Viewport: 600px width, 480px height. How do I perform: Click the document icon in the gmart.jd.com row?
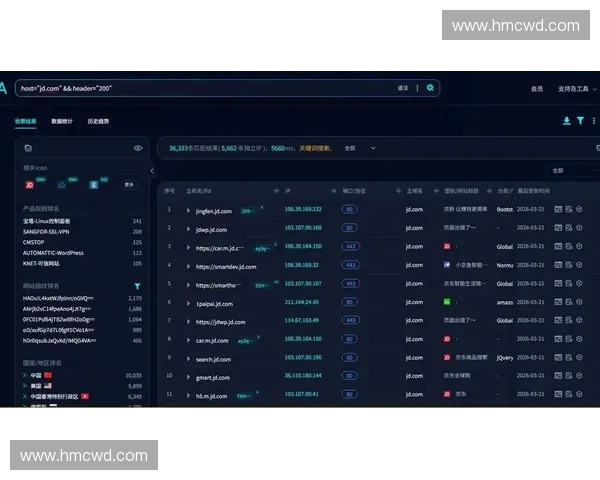569,376
